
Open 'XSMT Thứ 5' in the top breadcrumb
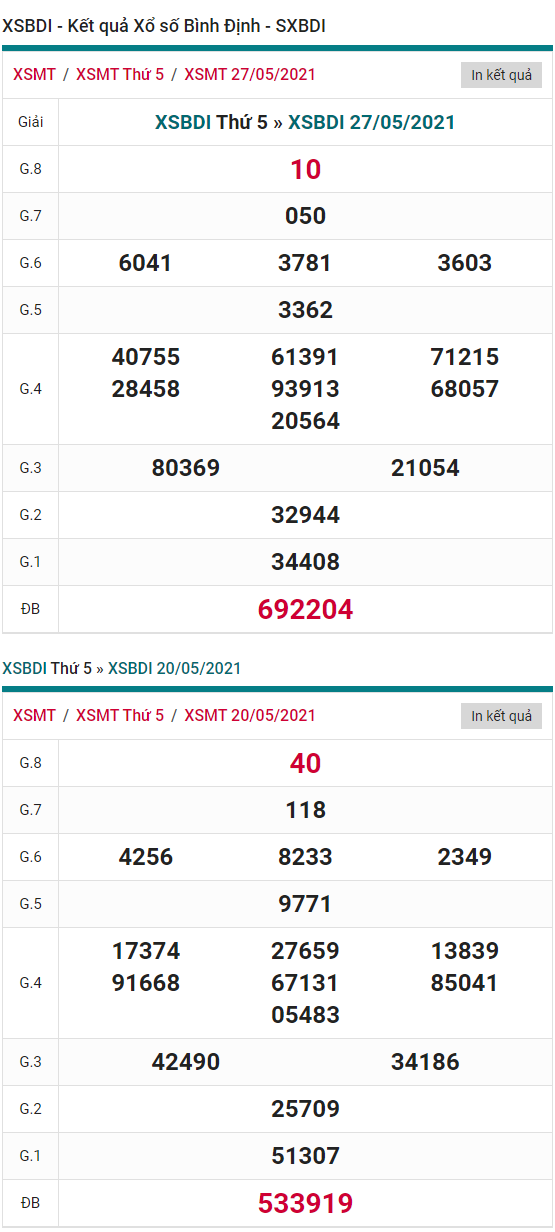point(120,74)
